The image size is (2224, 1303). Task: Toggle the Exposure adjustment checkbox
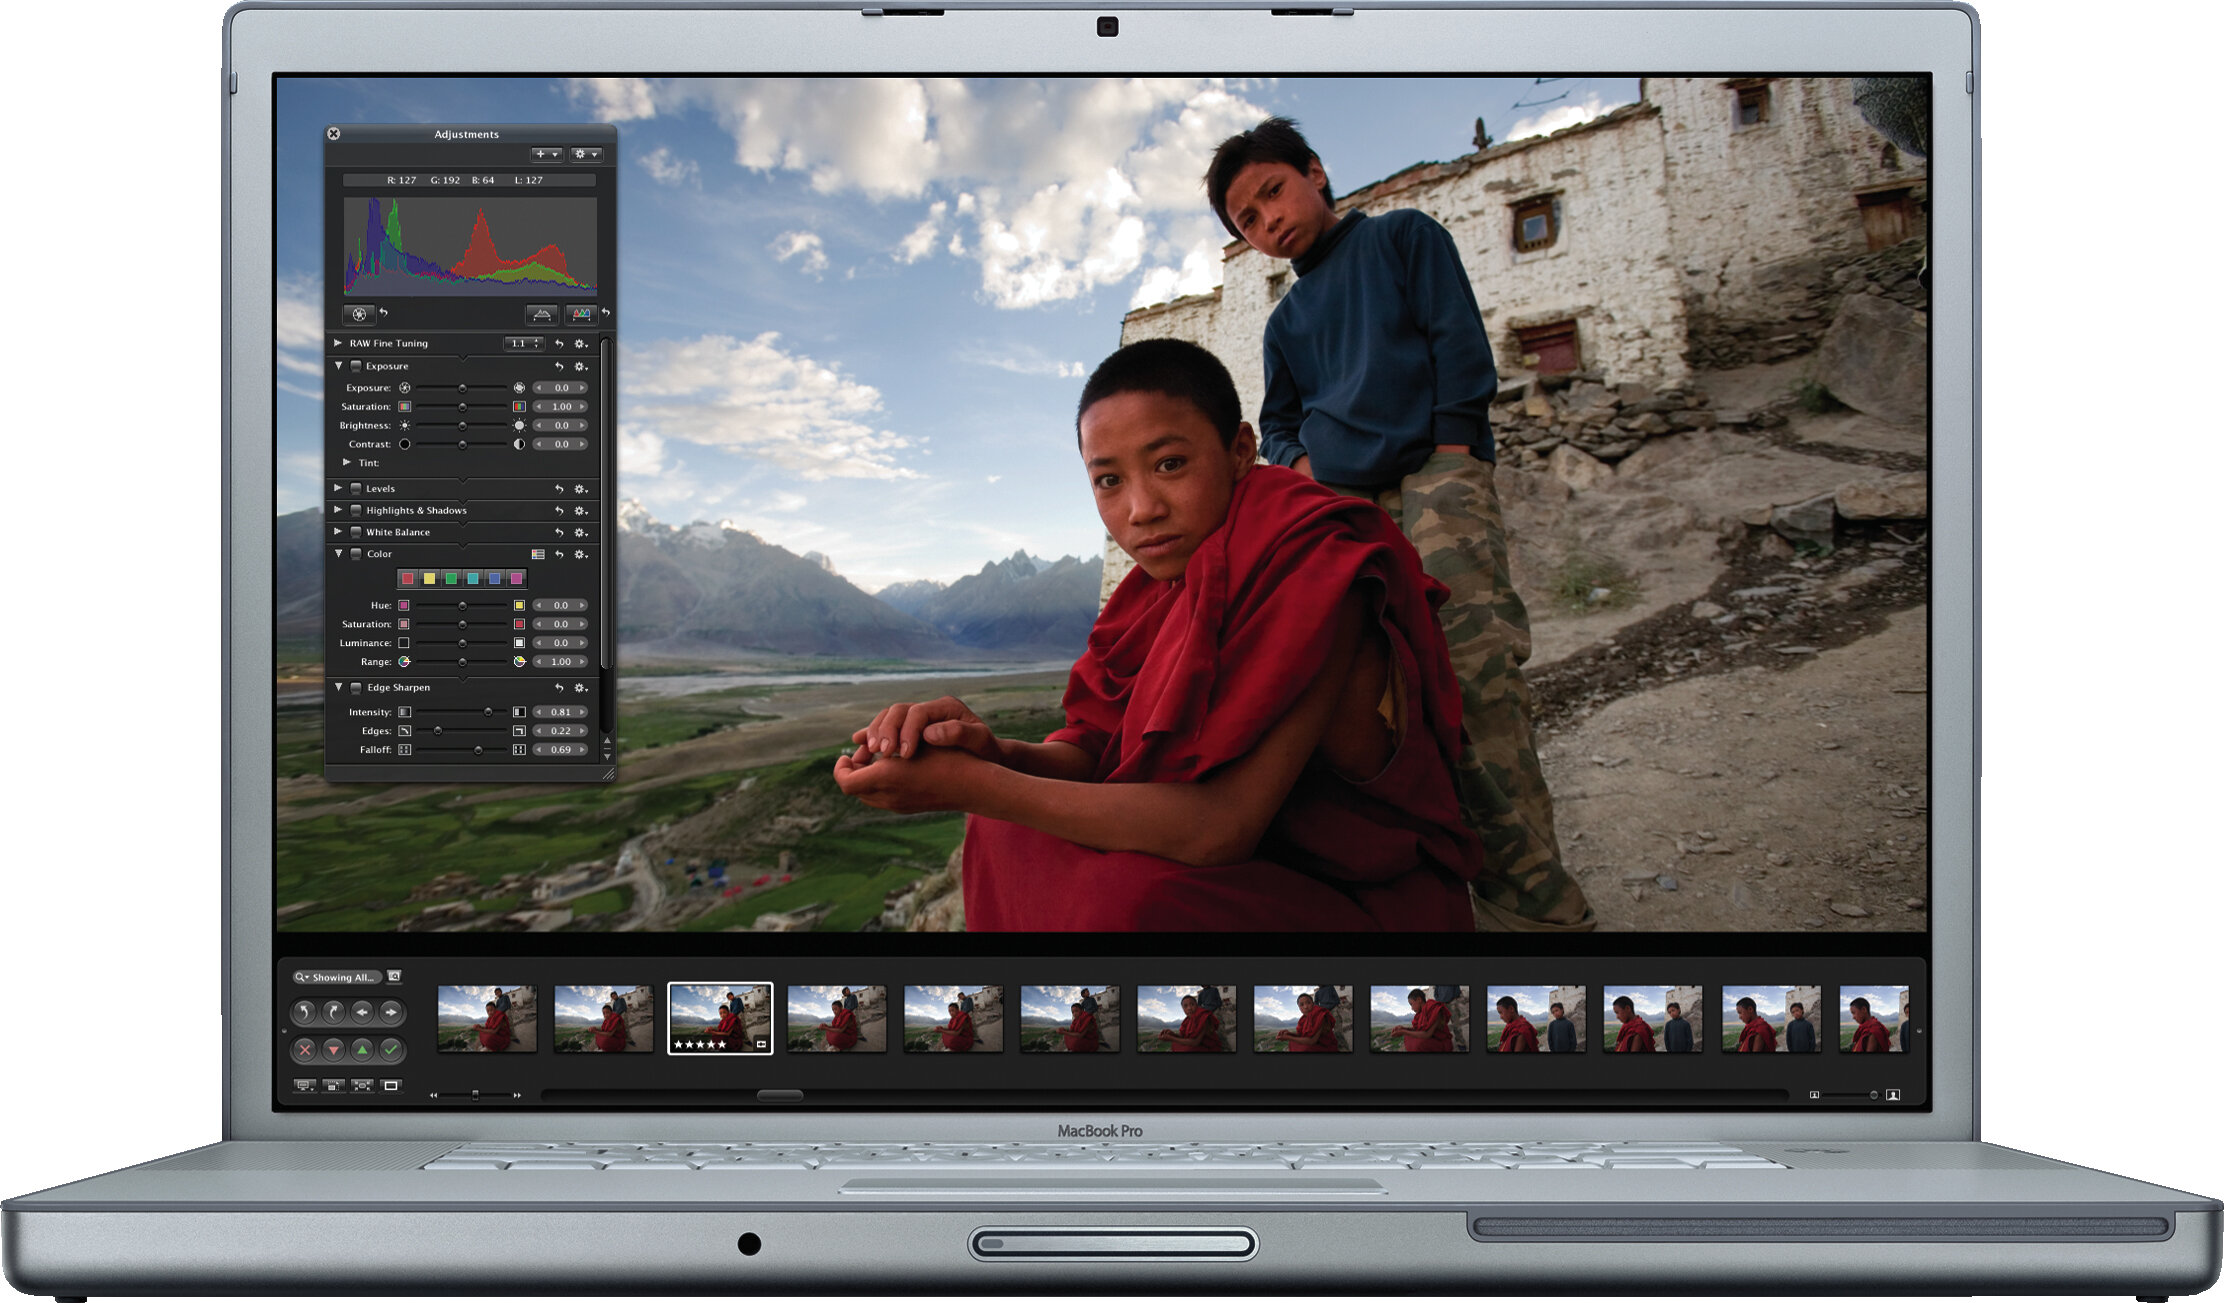356,366
